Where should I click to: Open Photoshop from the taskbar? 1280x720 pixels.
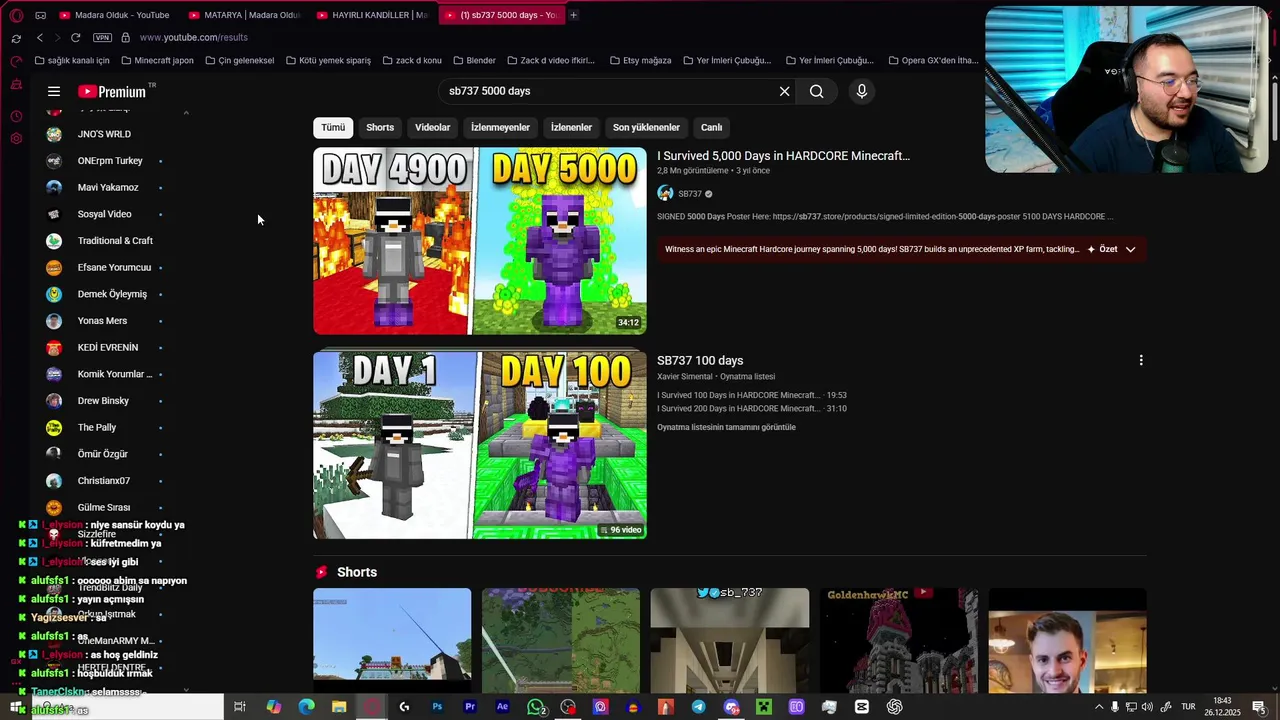(x=437, y=707)
